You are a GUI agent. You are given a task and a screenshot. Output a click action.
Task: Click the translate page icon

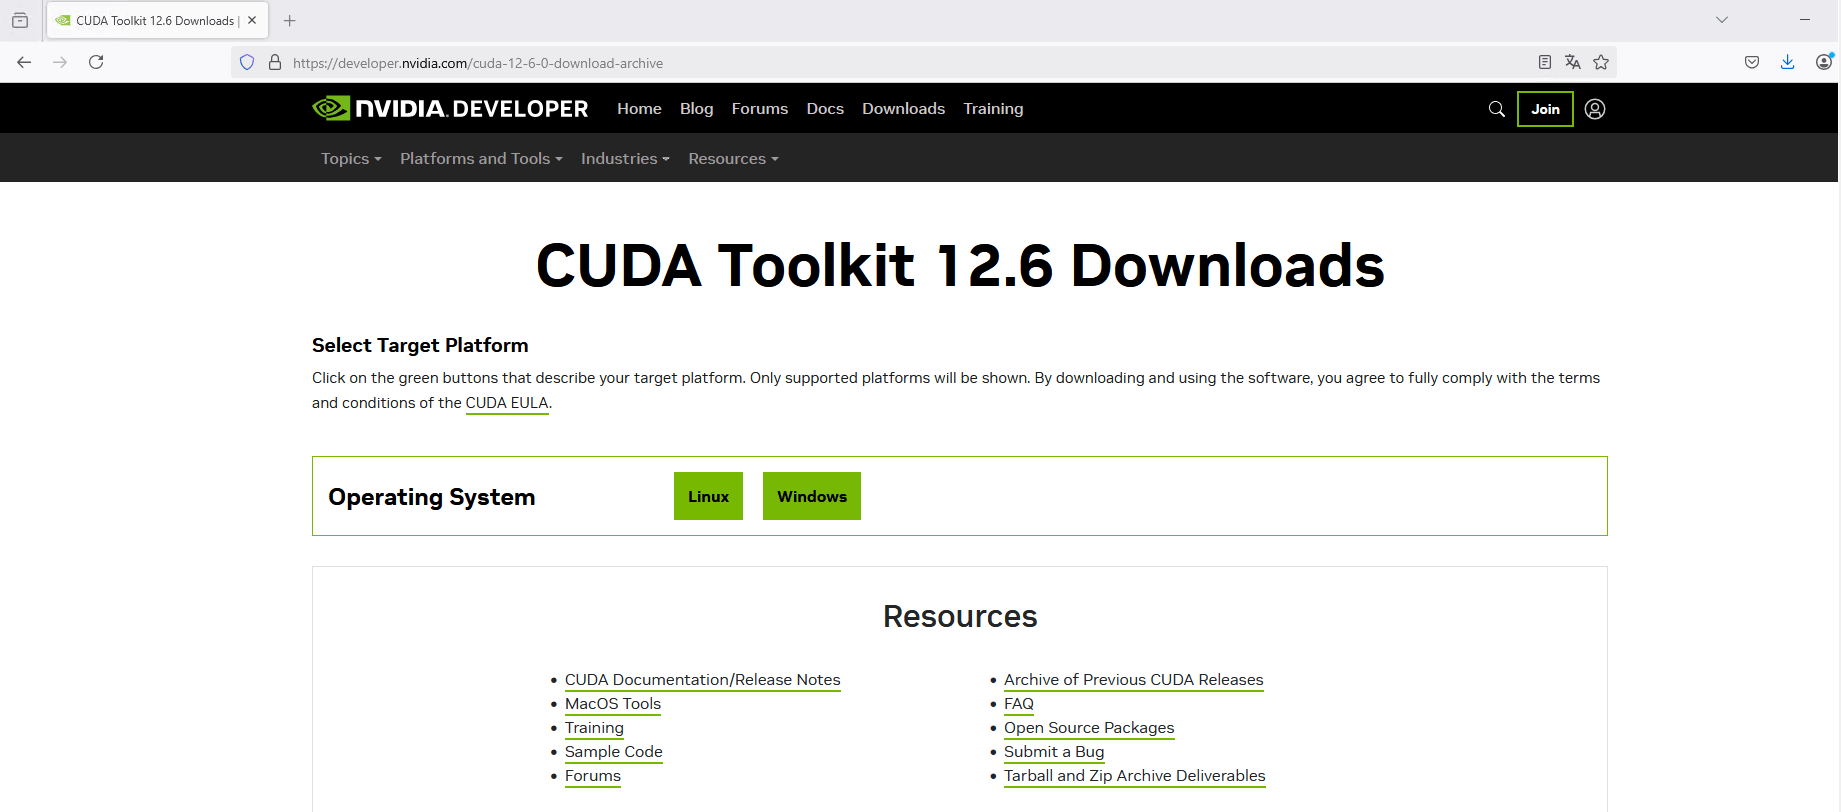click(1573, 62)
